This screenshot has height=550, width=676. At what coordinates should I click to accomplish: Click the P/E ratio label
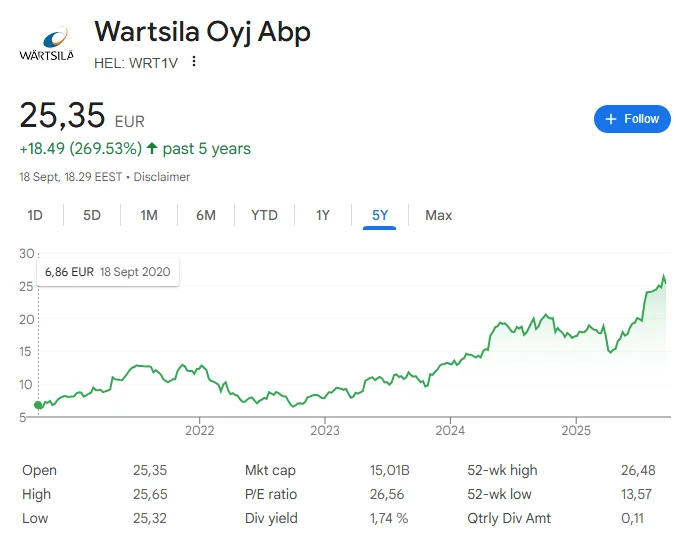pos(270,494)
